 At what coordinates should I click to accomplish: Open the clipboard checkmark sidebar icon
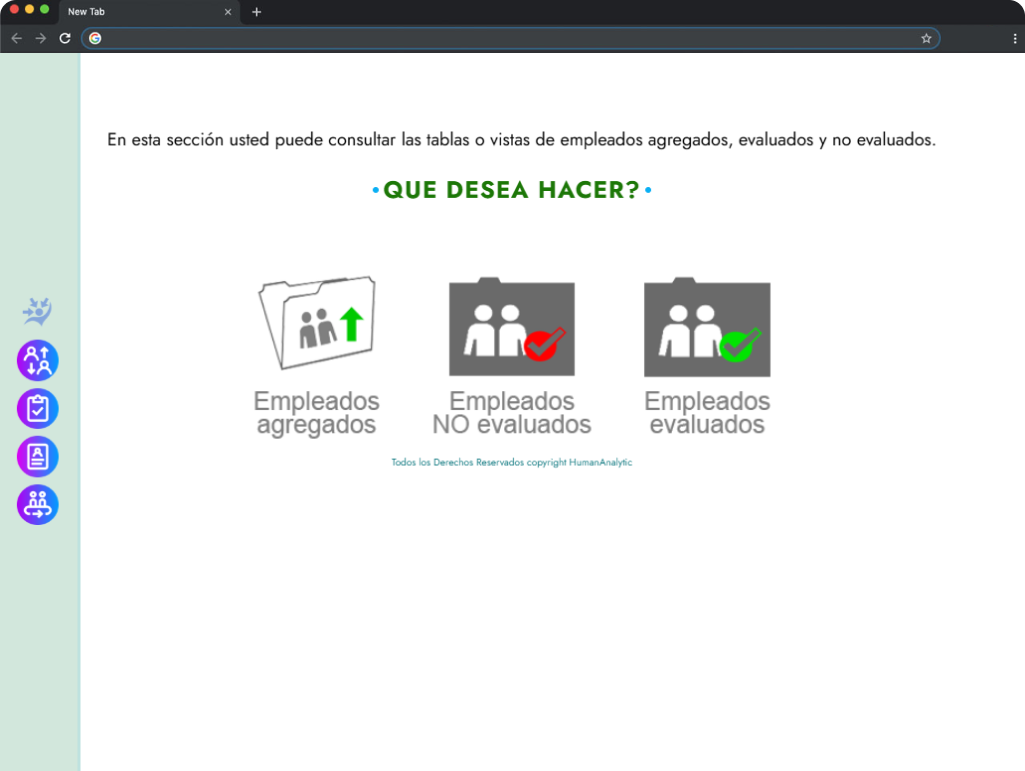[38, 409]
